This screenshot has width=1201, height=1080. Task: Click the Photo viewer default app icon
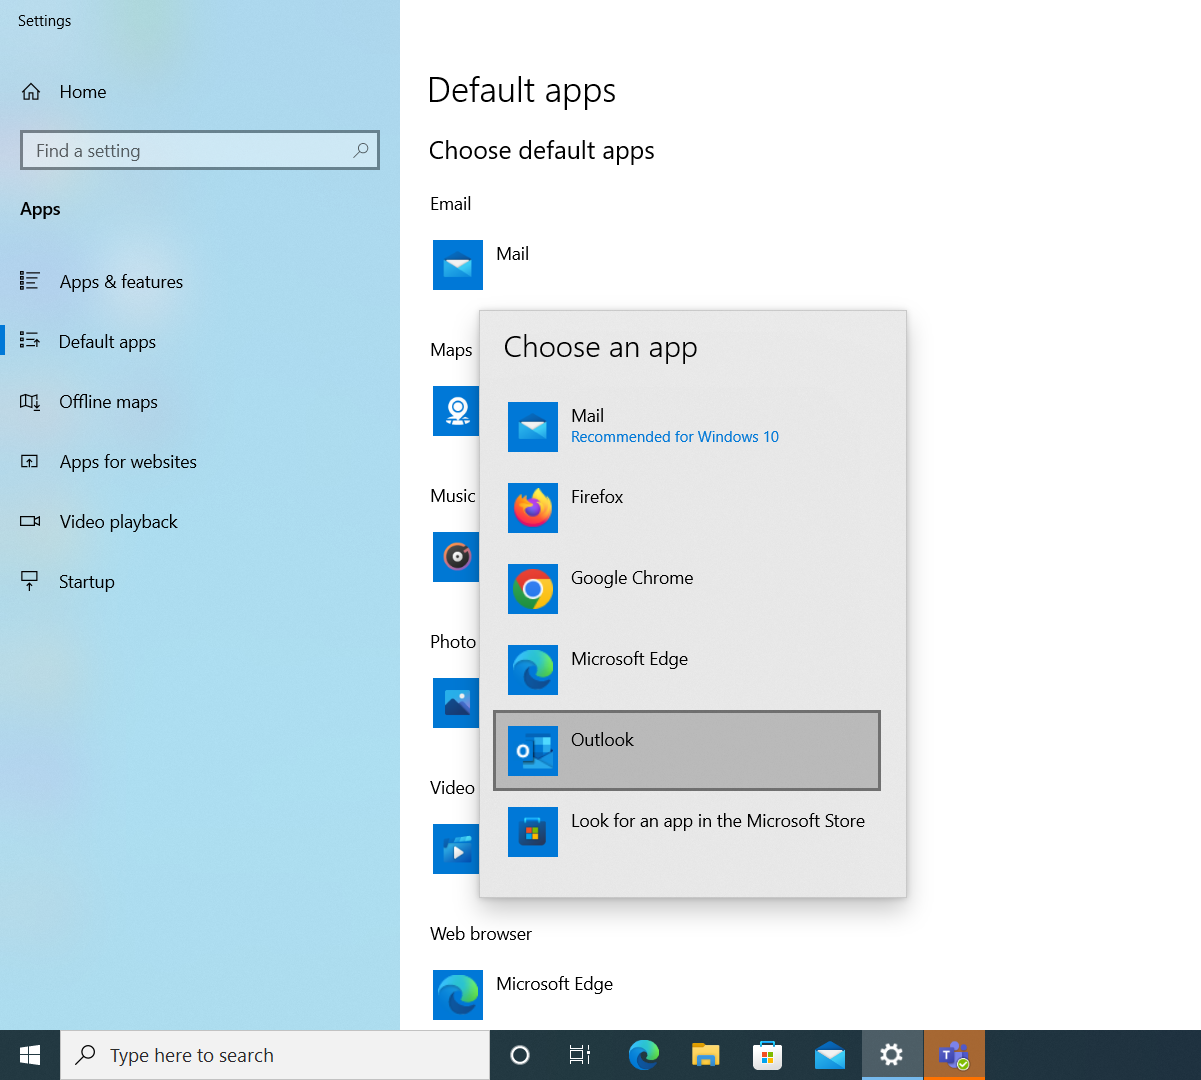point(456,703)
